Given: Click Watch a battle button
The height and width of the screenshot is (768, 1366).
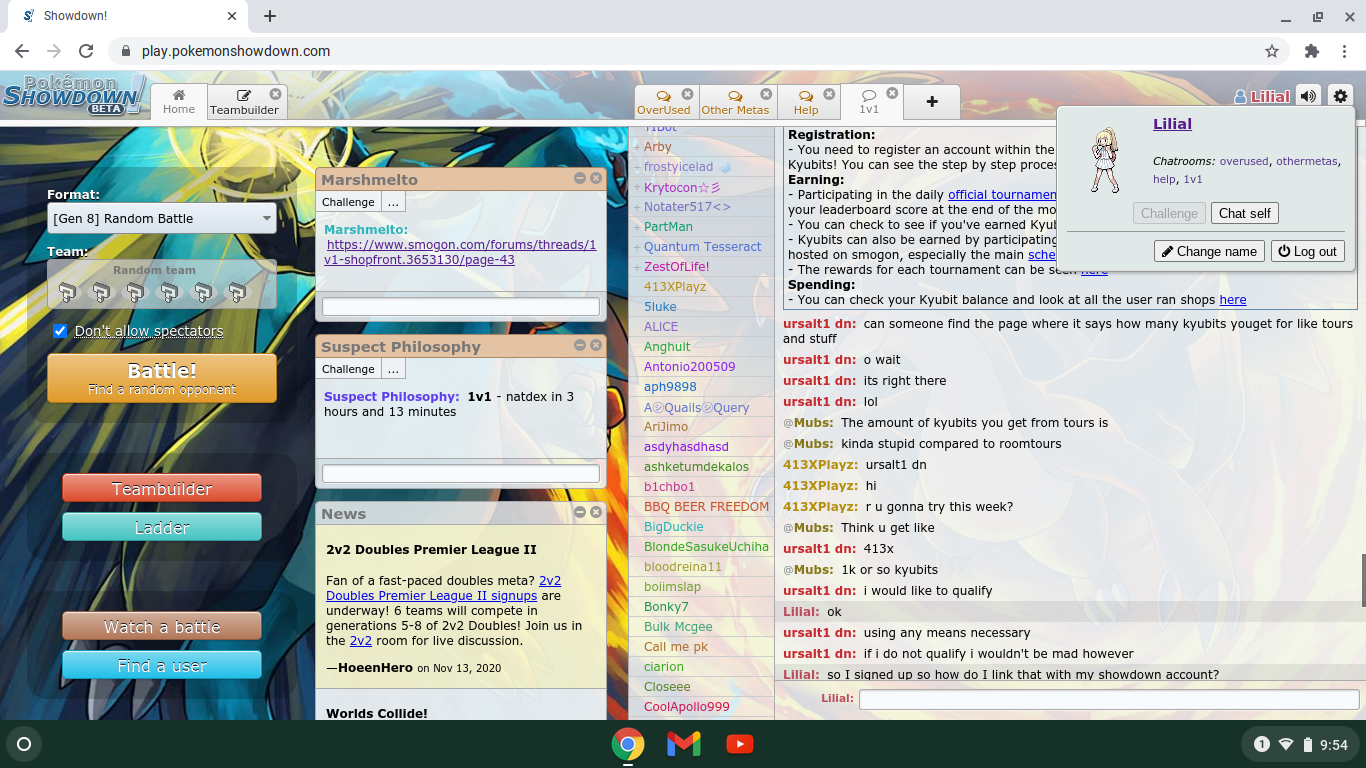Looking at the screenshot, I should [x=162, y=626].
